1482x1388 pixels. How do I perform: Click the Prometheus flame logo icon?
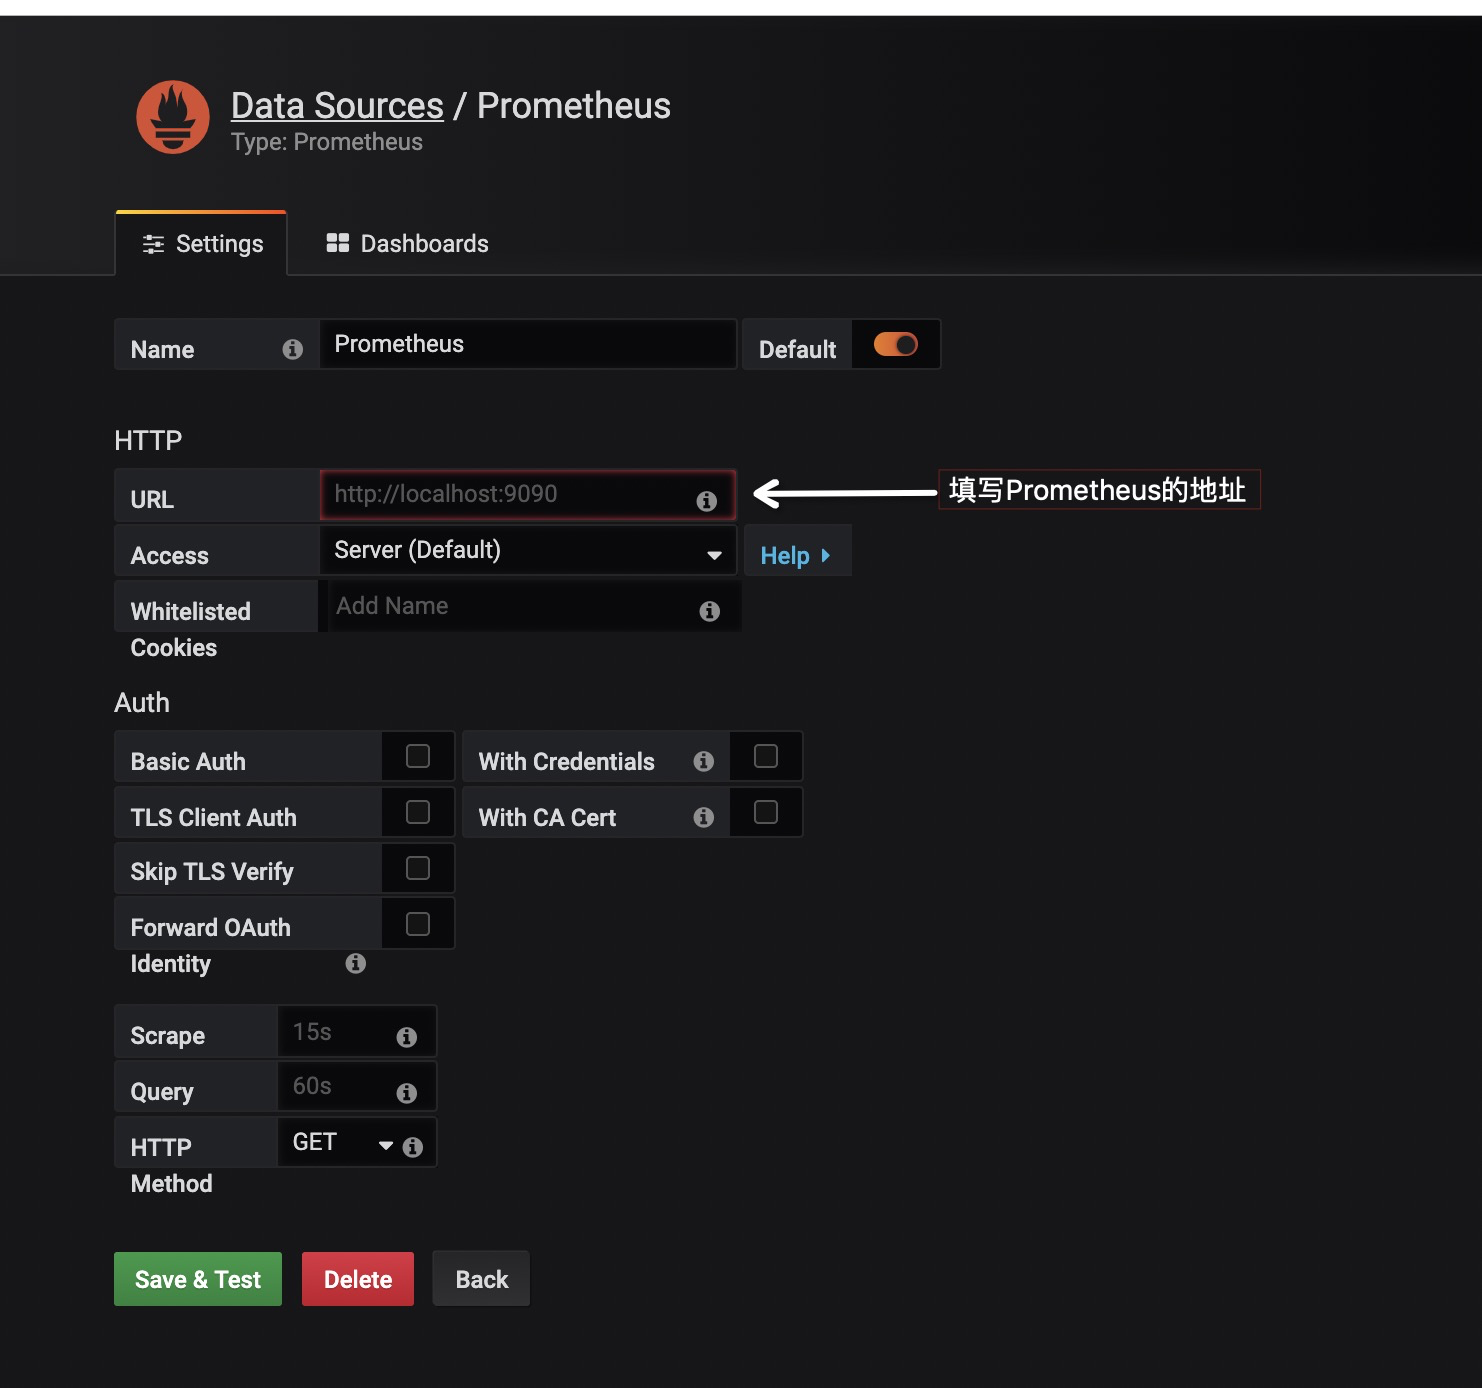(x=172, y=117)
